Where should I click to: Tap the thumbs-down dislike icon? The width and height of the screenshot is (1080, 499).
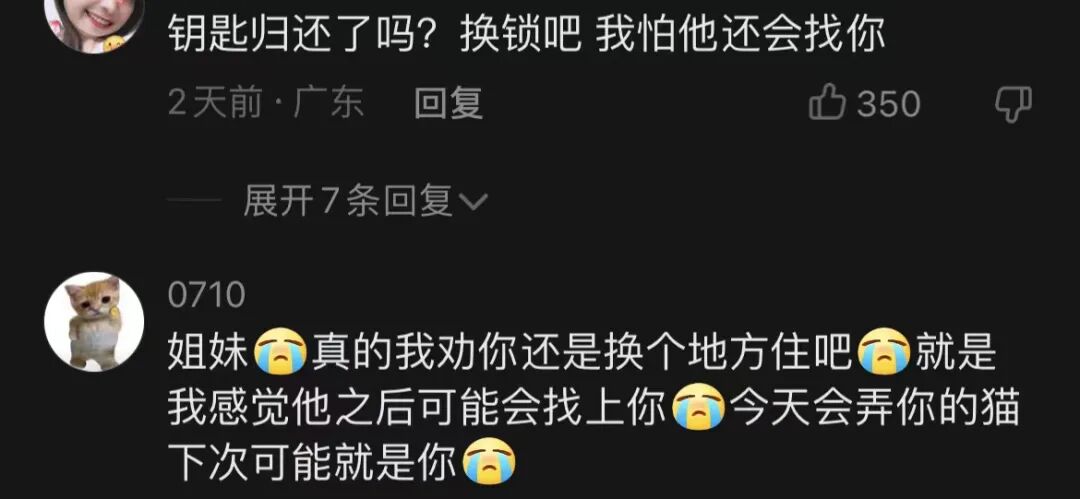(1013, 104)
